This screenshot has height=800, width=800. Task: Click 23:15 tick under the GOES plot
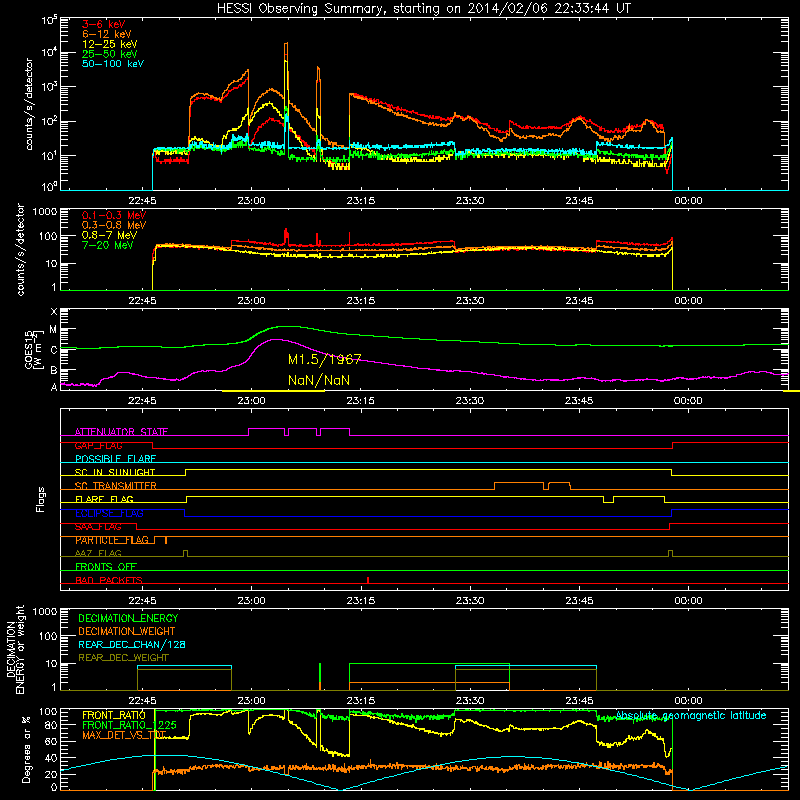coord(361,401)
